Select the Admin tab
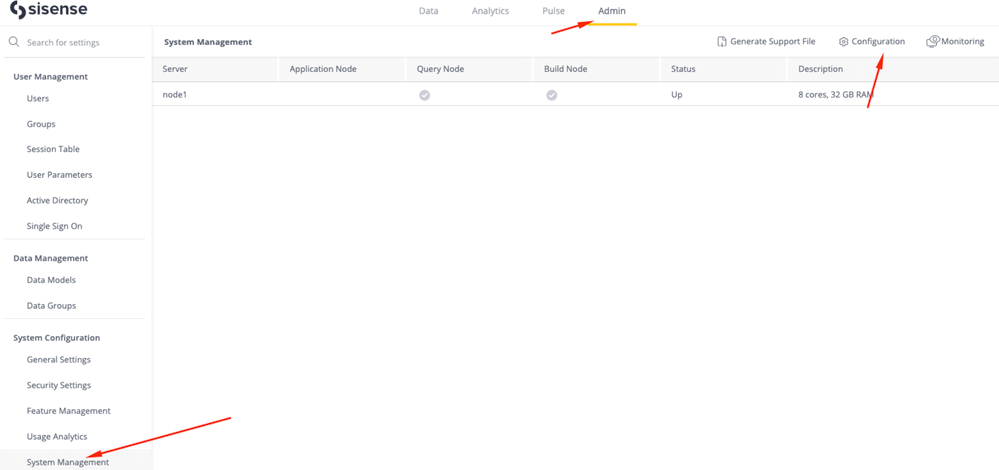The image size is (999, 470). click(612, 11)
